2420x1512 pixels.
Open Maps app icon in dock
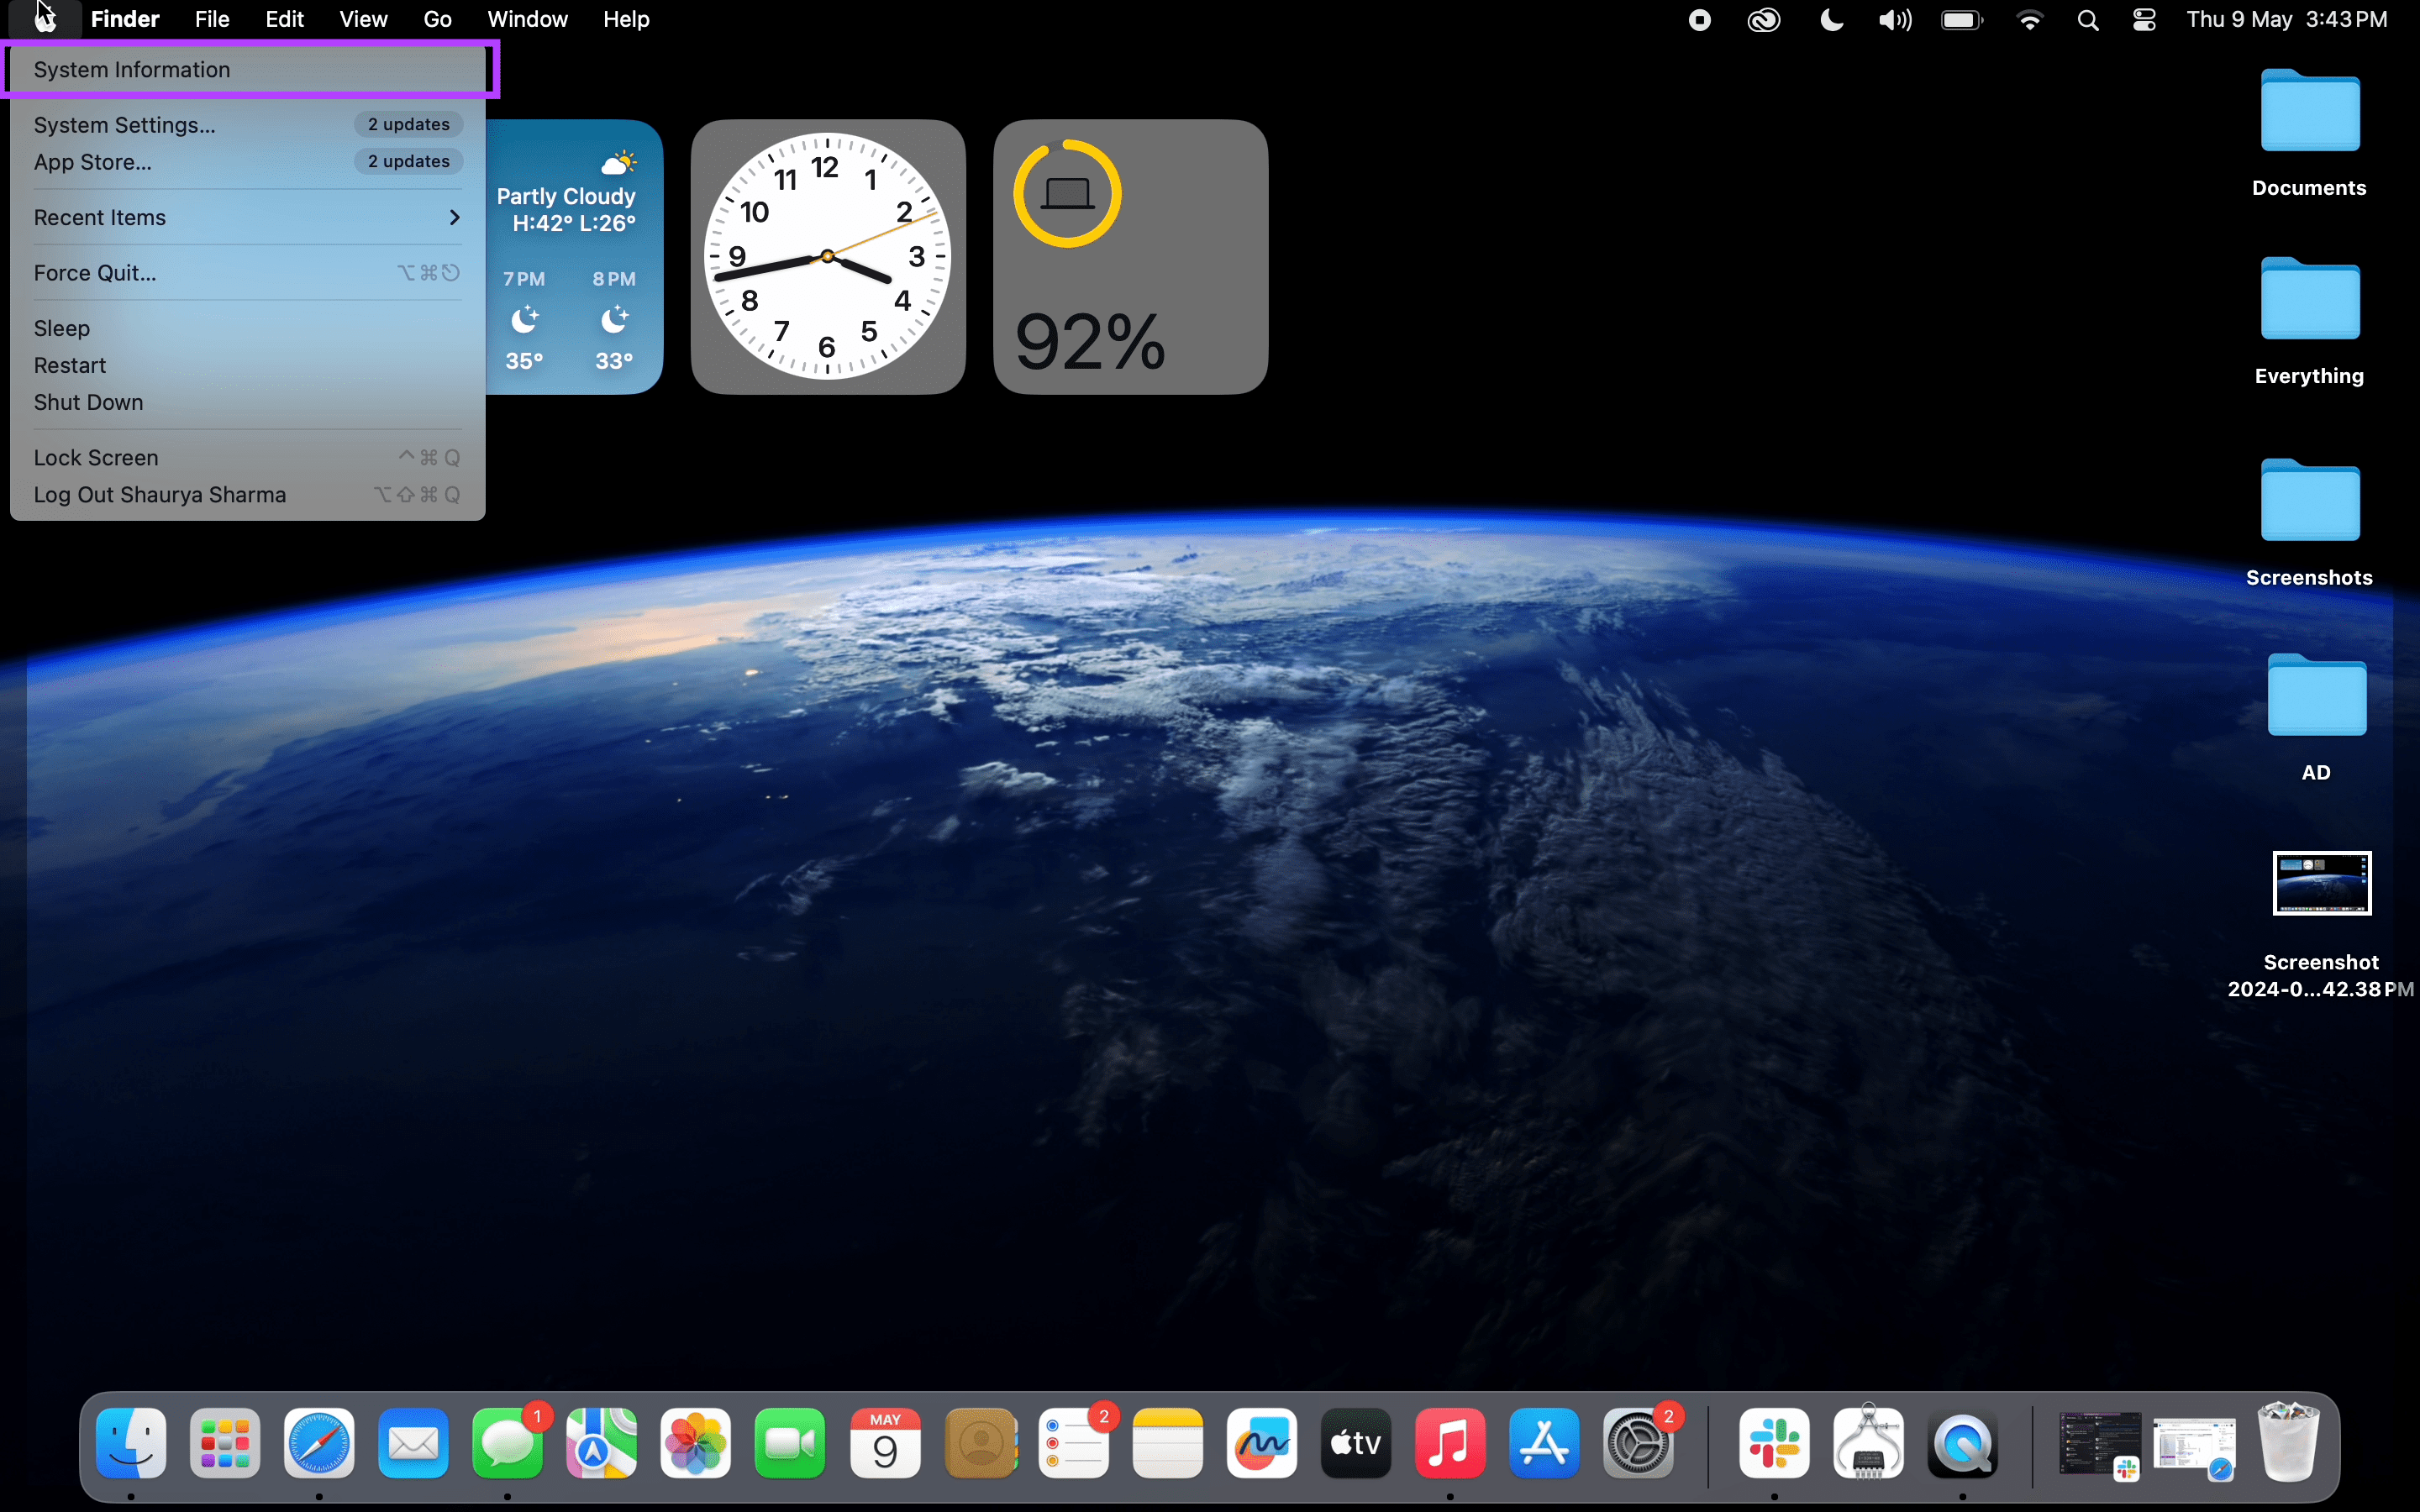(599, 1444)
